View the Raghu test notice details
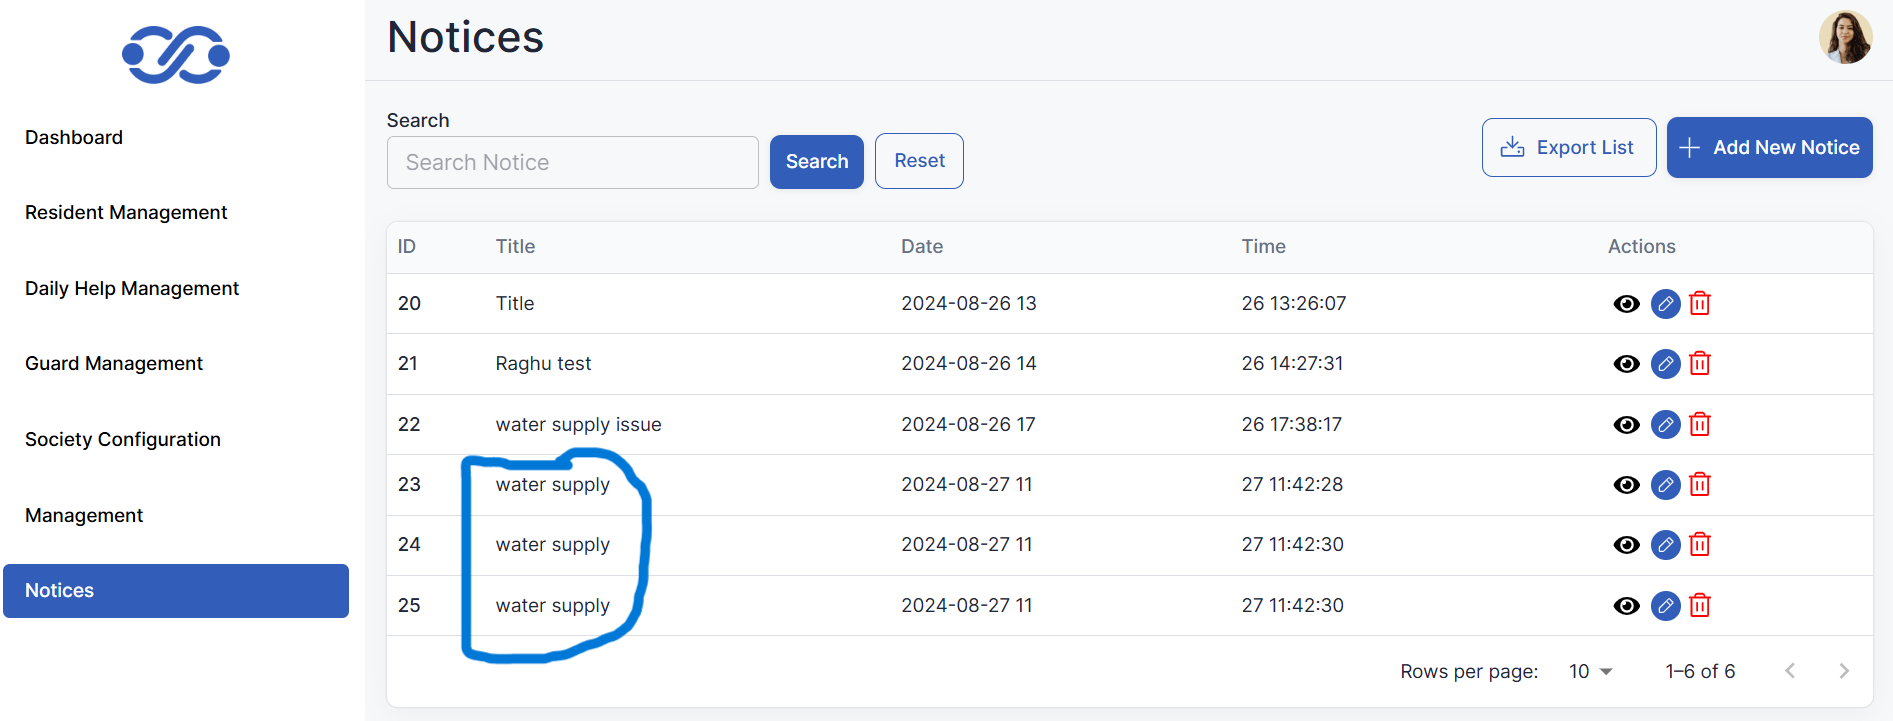The image size is (1893, 721). [x=1626, y=364]
